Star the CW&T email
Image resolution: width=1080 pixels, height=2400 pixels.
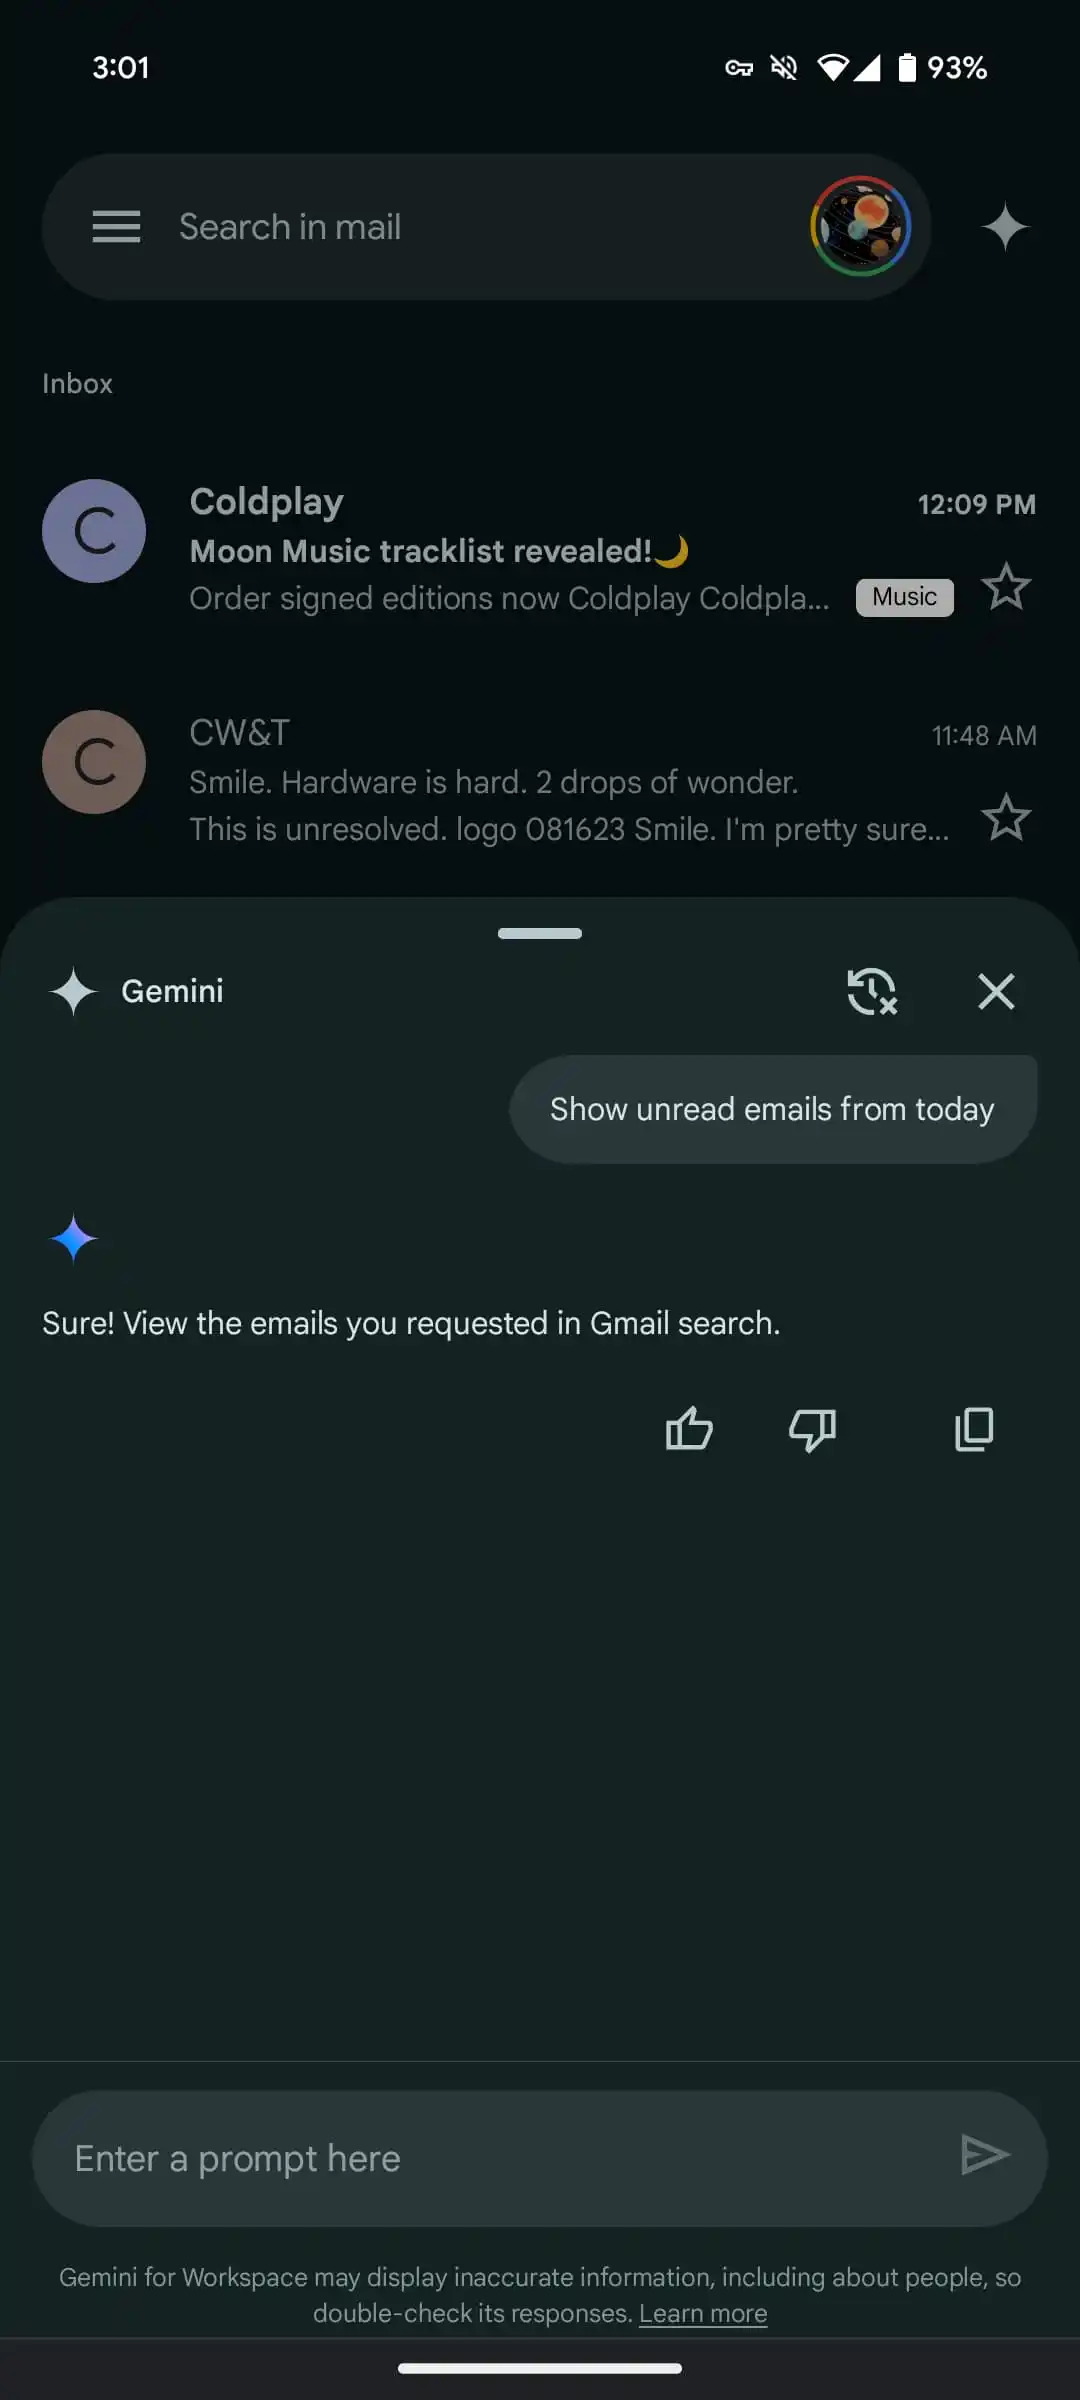[x=1006, y=817]
